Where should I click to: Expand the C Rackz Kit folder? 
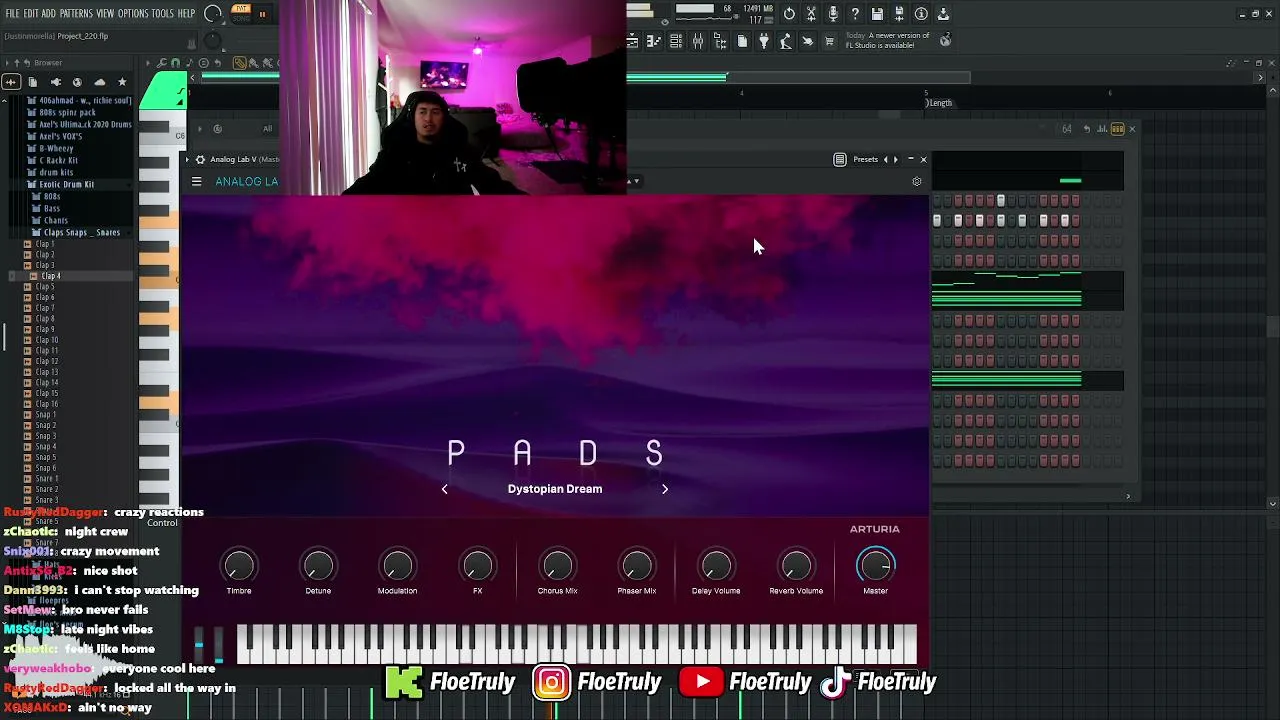[x=58, y=160]
